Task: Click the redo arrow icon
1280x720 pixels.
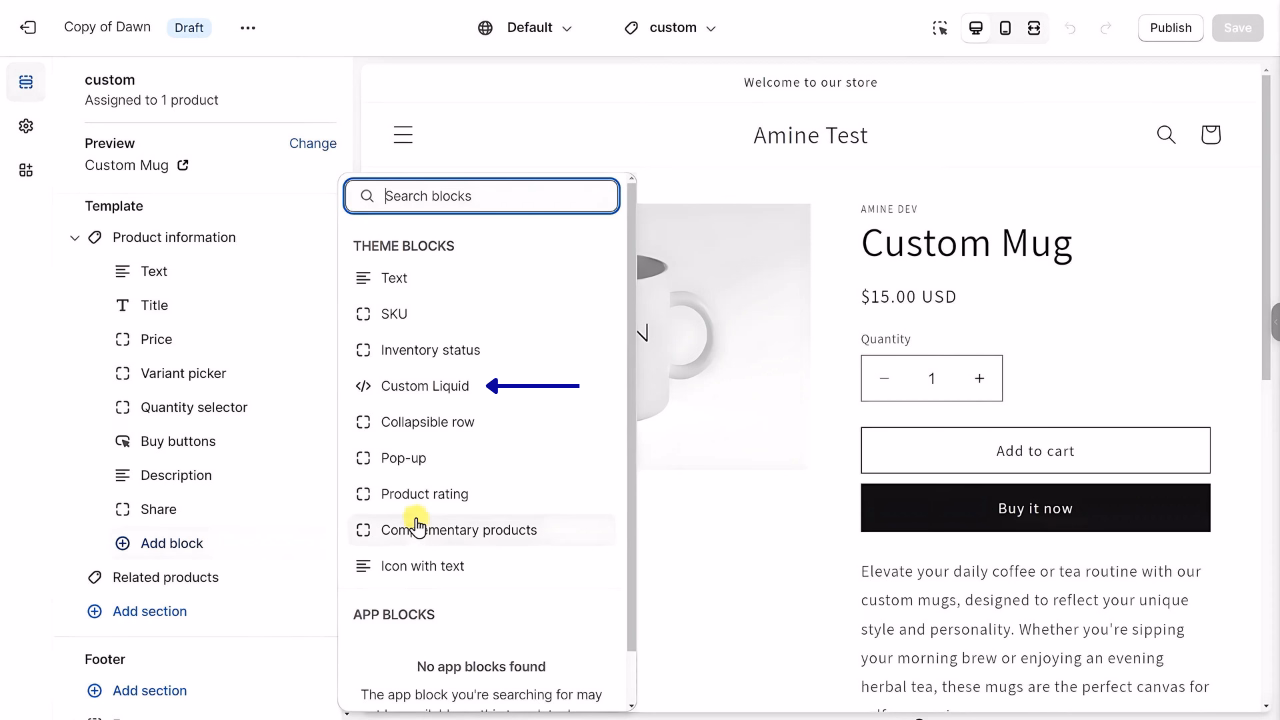Action: click(1106, 28)
